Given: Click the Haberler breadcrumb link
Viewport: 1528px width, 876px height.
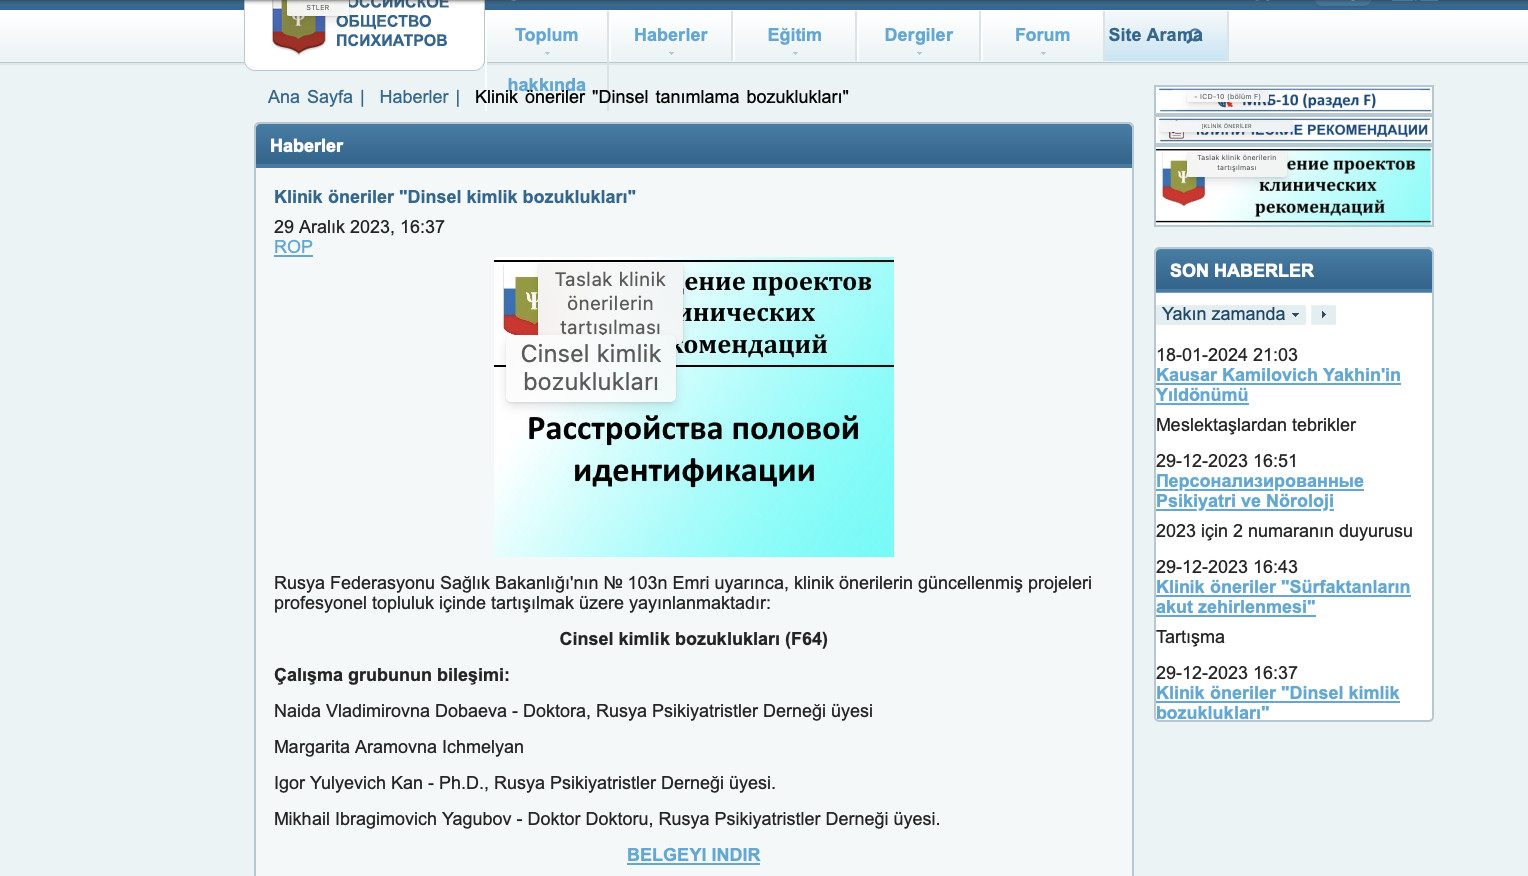Looking at the screenshot, I should [x=413, y=97].
